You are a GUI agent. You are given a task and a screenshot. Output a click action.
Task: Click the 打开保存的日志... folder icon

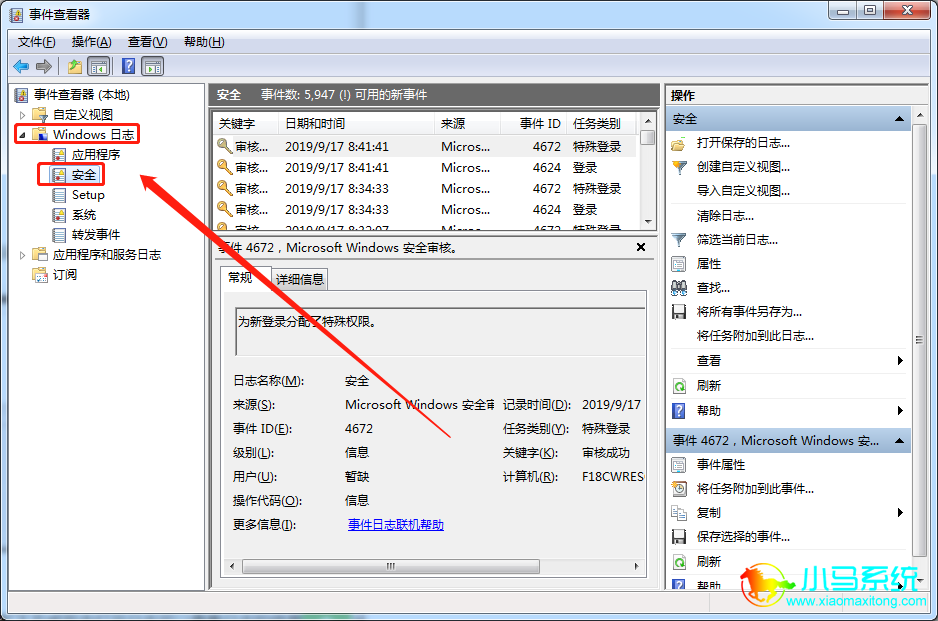[x=678, y=144]
